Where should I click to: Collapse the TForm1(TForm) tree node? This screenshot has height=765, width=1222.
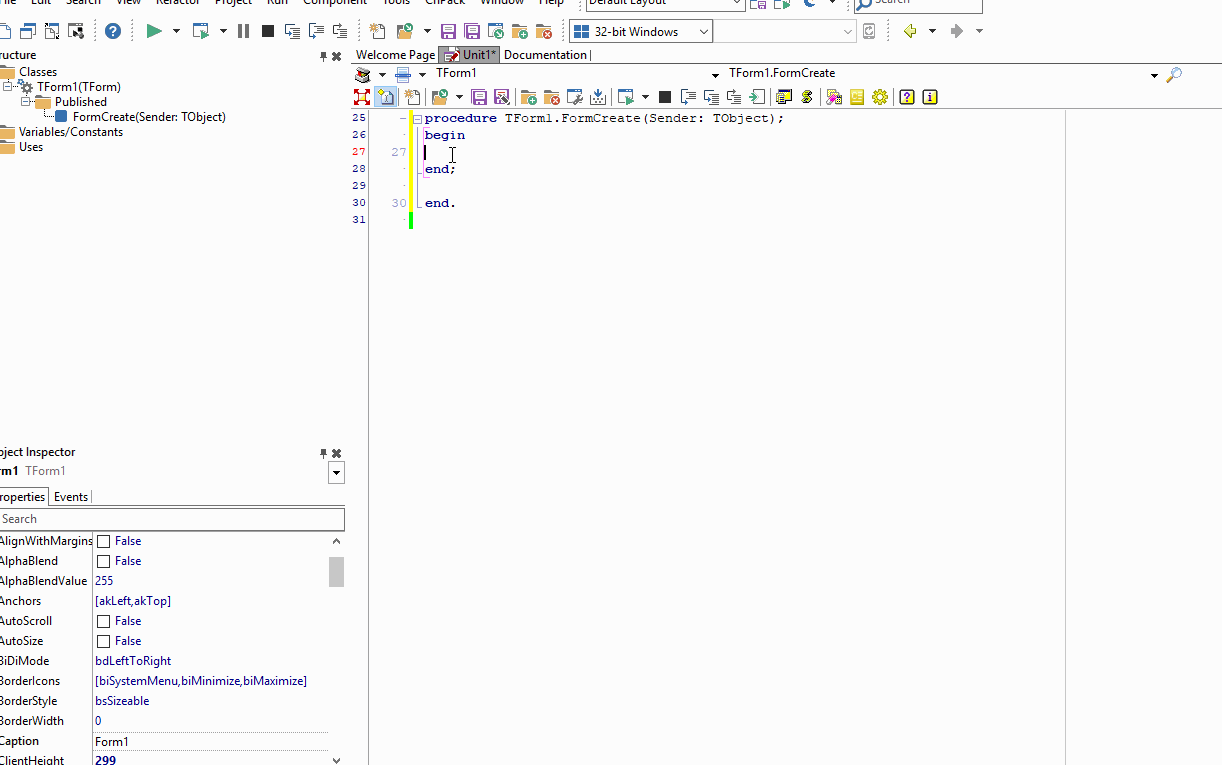(9, 87)
